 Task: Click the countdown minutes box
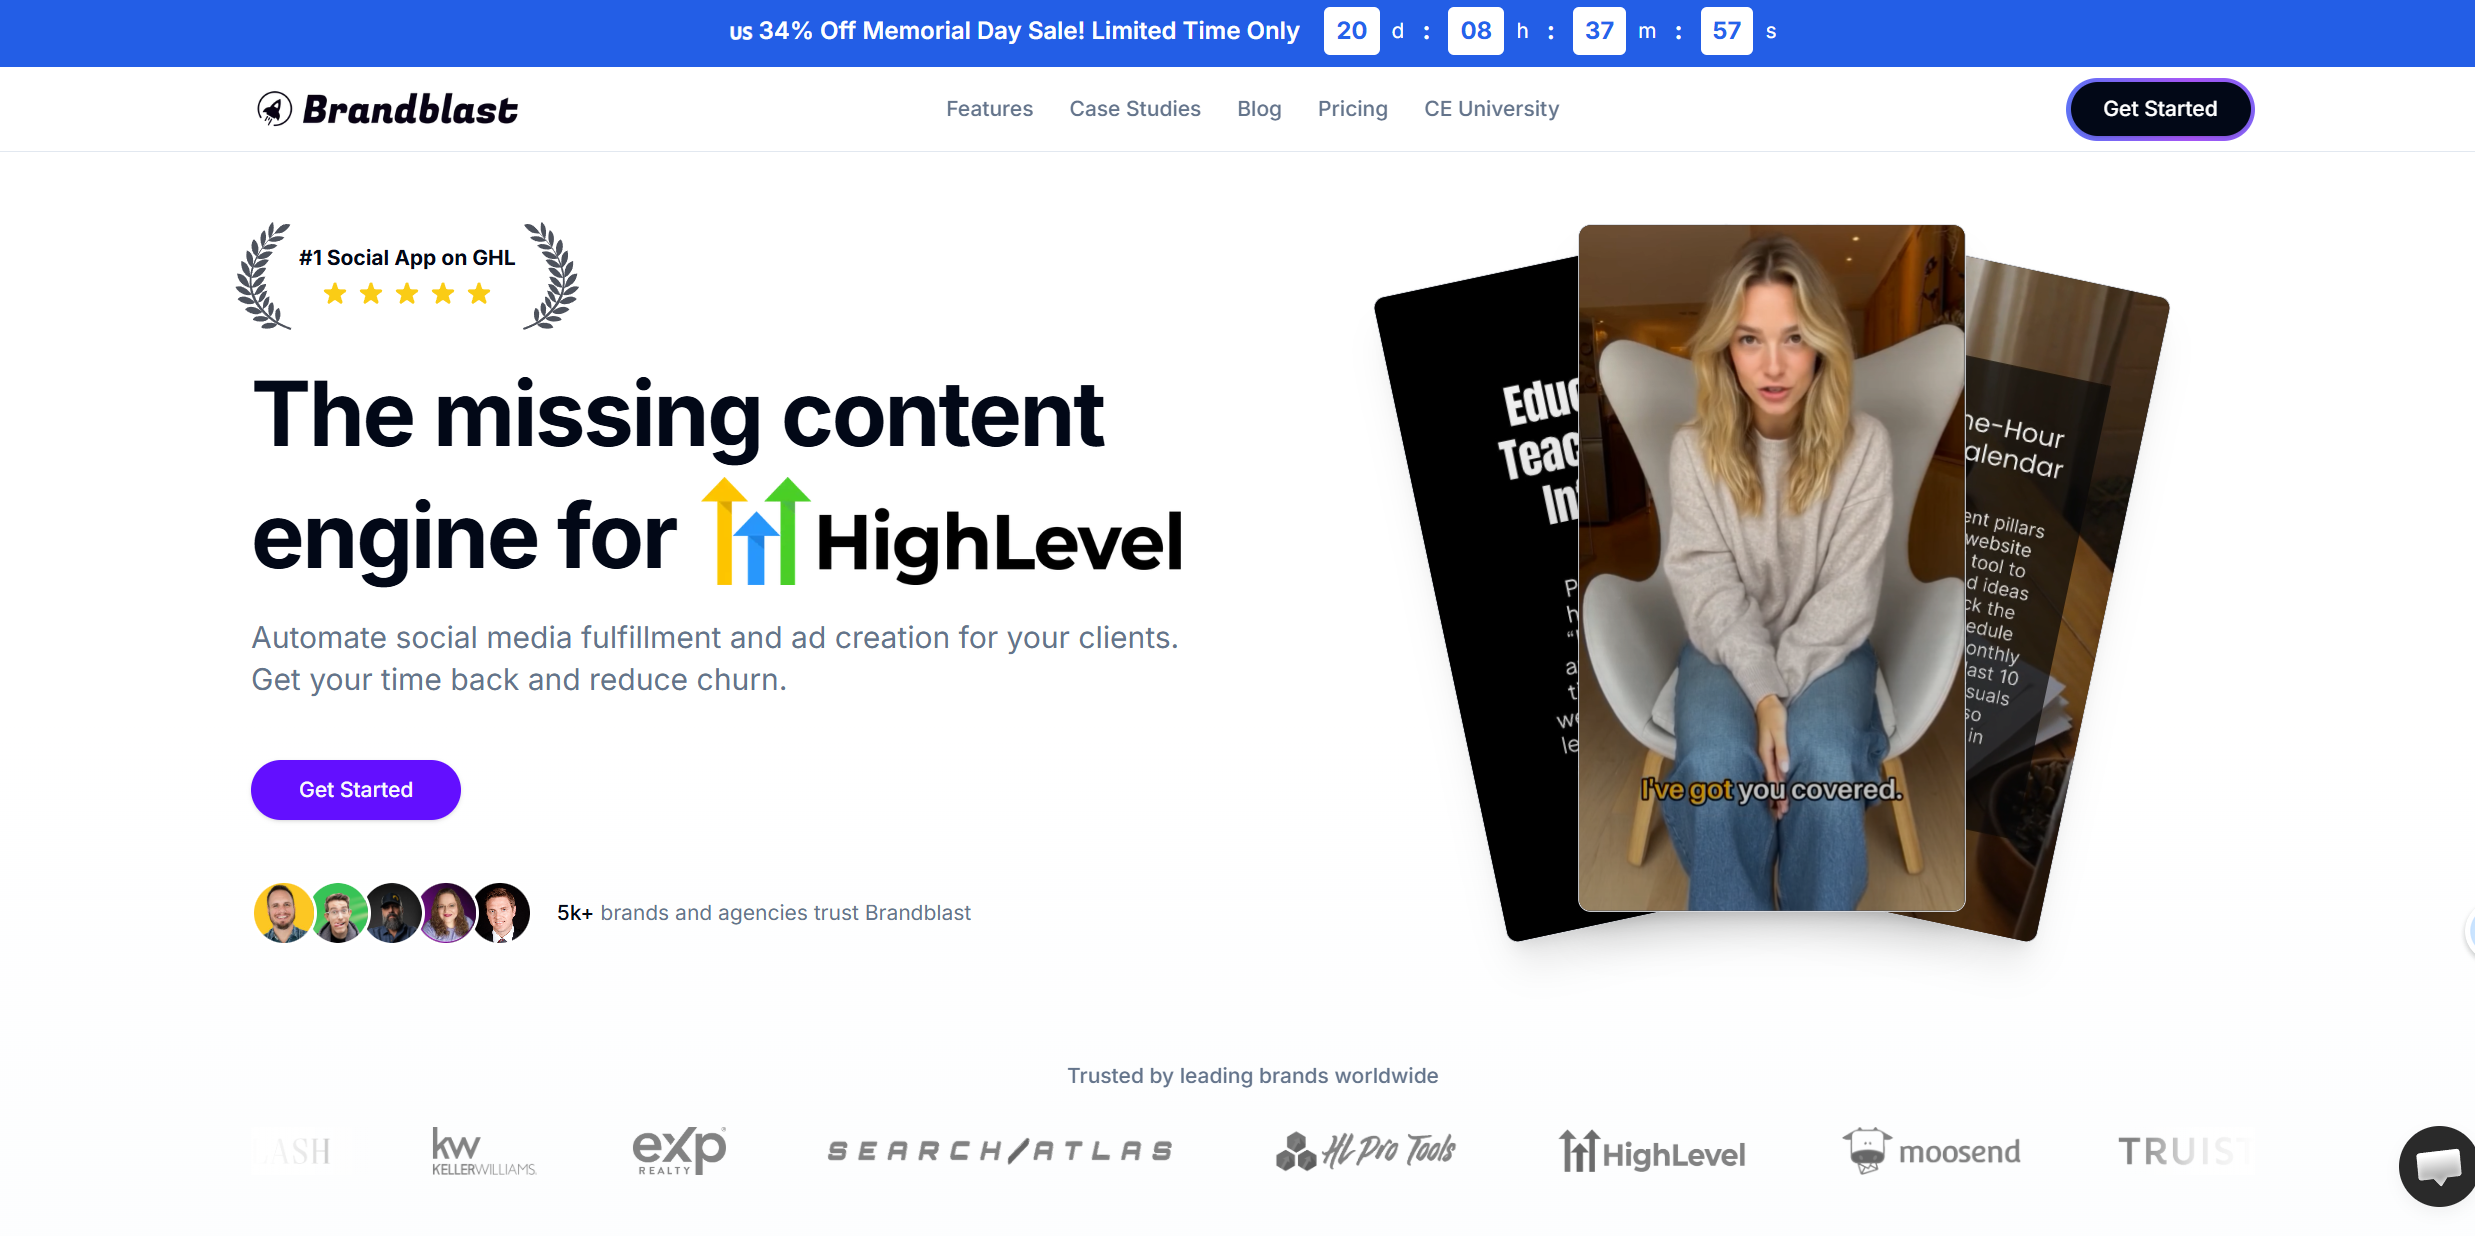pyautogui.click(x=1599, y=31)
